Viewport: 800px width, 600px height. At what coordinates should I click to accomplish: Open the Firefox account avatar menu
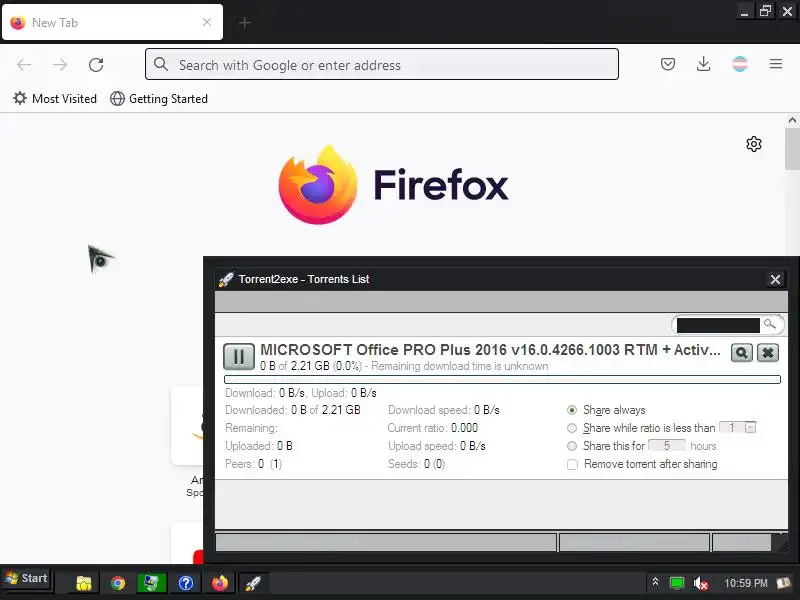[740, 64]
